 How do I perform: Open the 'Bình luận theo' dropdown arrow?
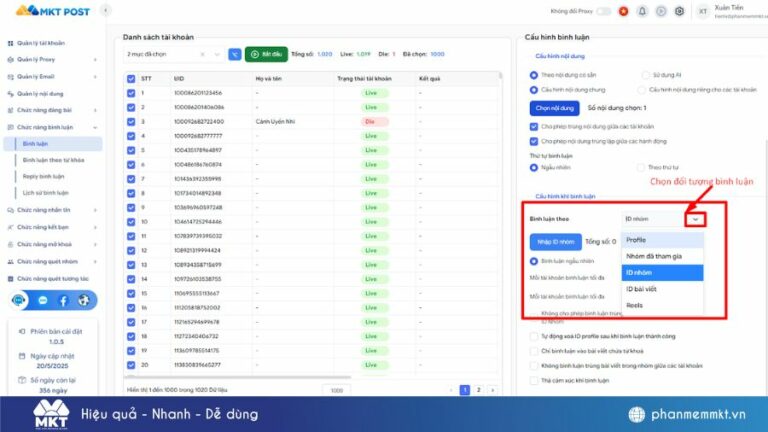click(x=696, y=219)
